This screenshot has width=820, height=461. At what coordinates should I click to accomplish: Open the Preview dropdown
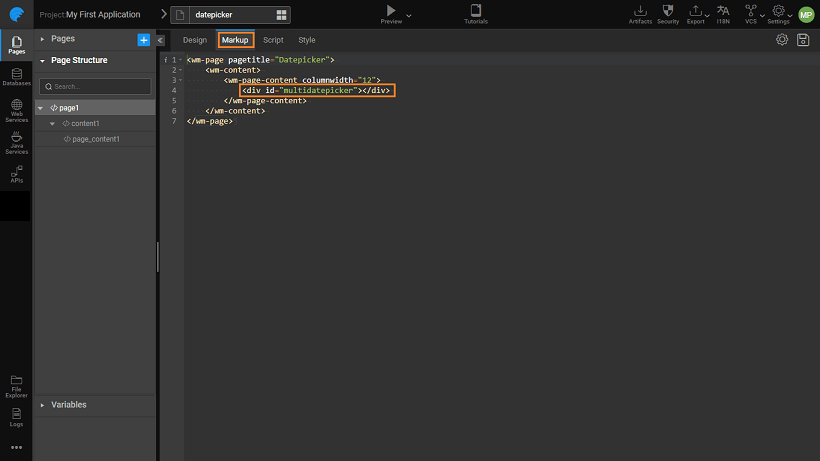pyautogui.click(x=408, y=17)
